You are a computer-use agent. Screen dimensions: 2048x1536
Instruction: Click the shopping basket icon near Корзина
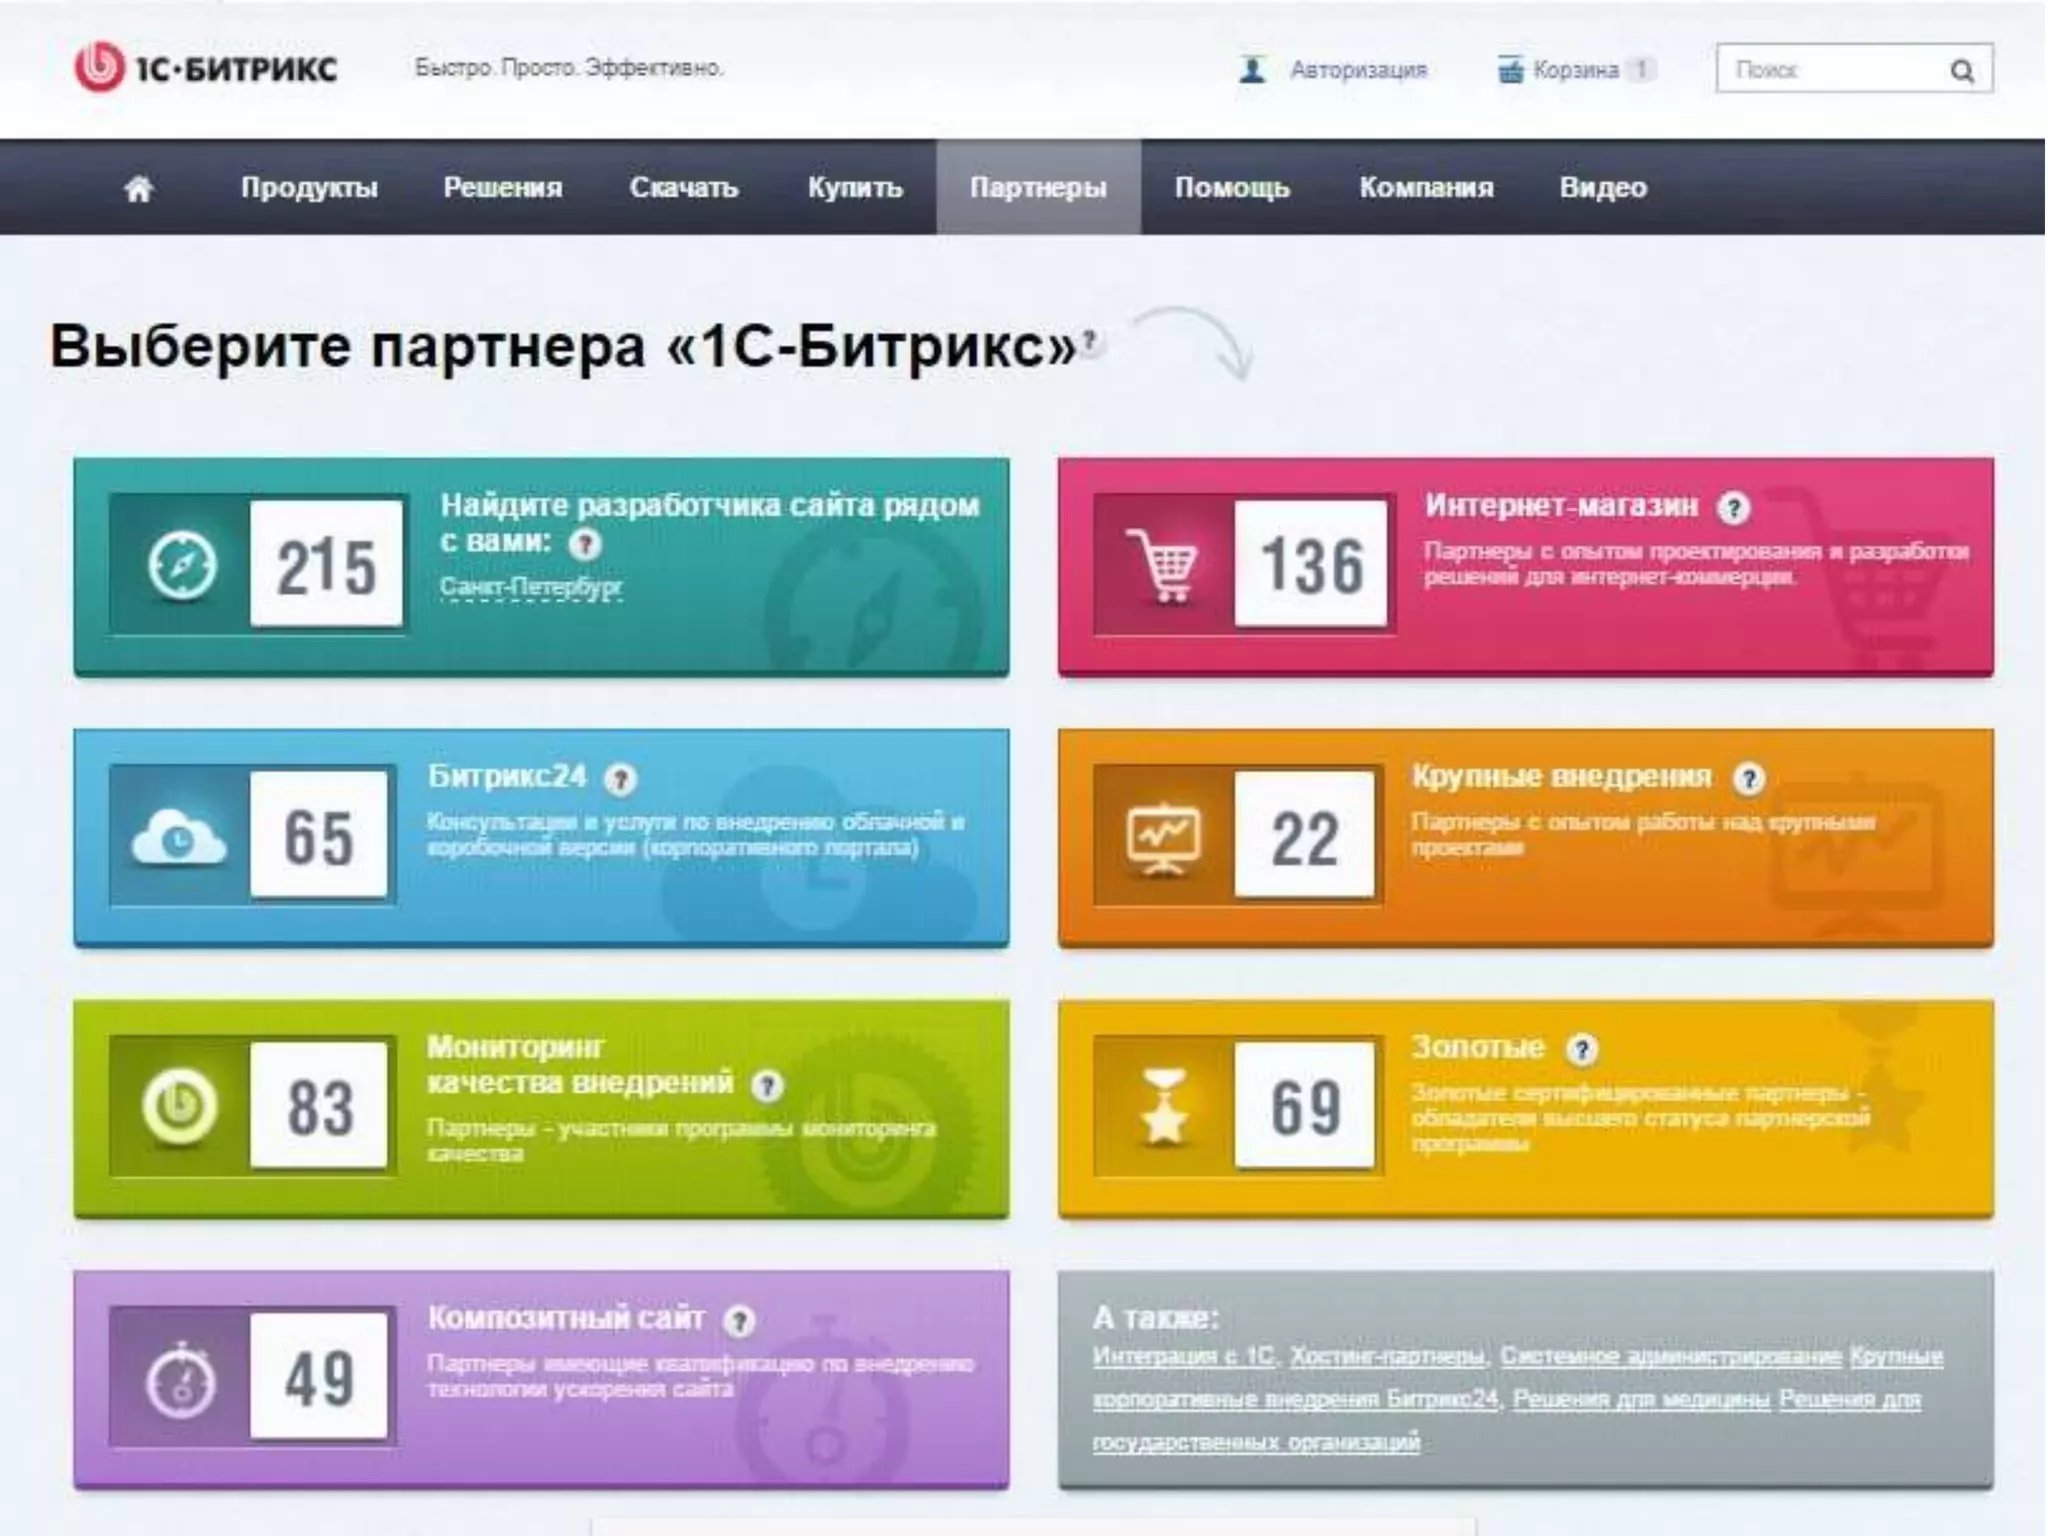(x=1510, y=70)
